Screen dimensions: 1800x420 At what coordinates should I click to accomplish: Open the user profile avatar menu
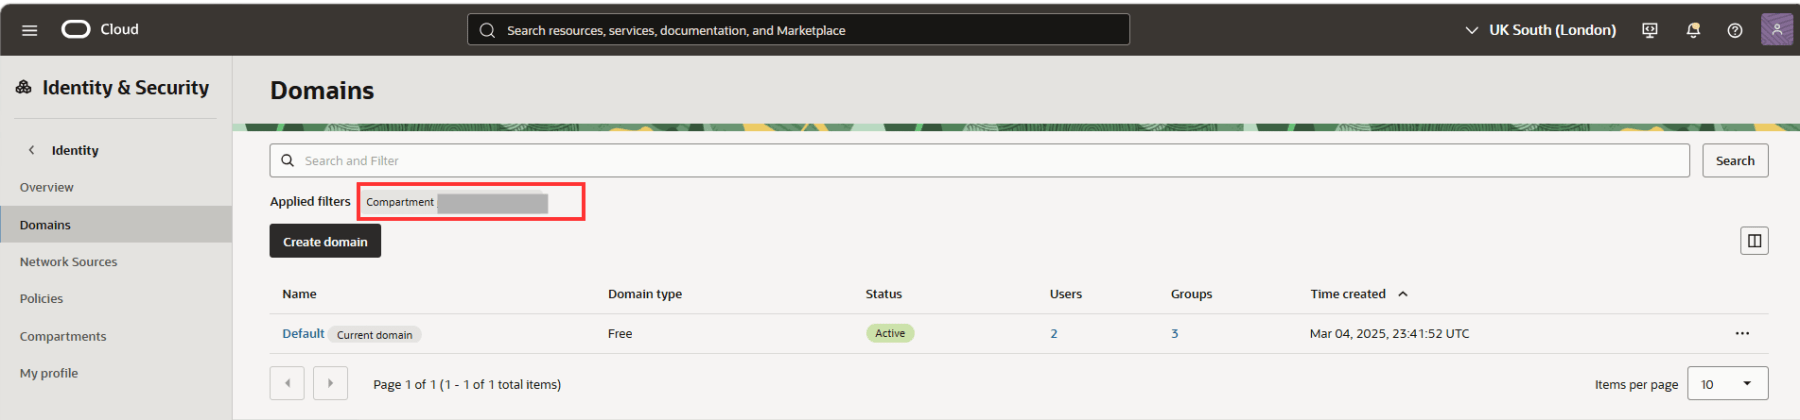pos(1776,29)
